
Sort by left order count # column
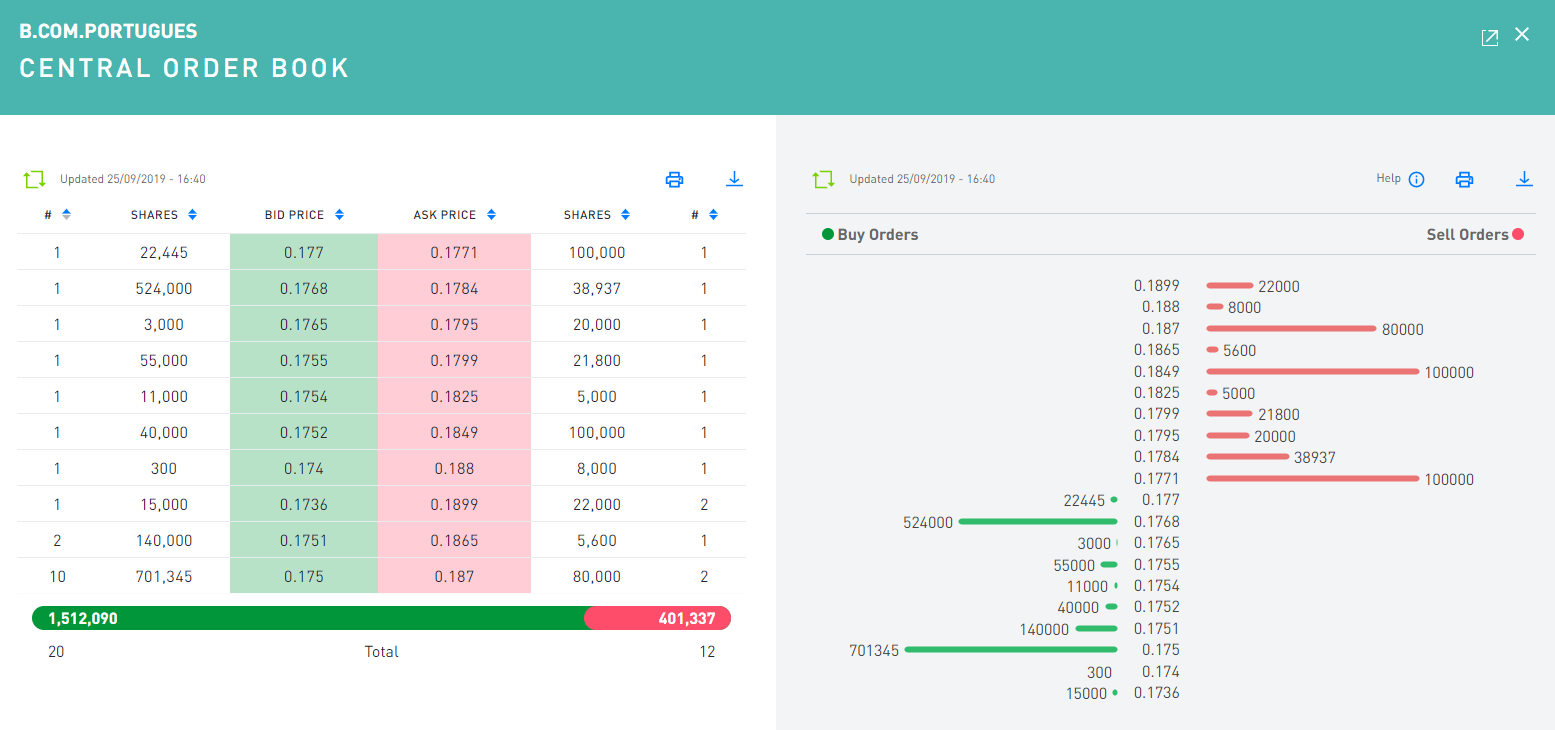click(57, 215)
